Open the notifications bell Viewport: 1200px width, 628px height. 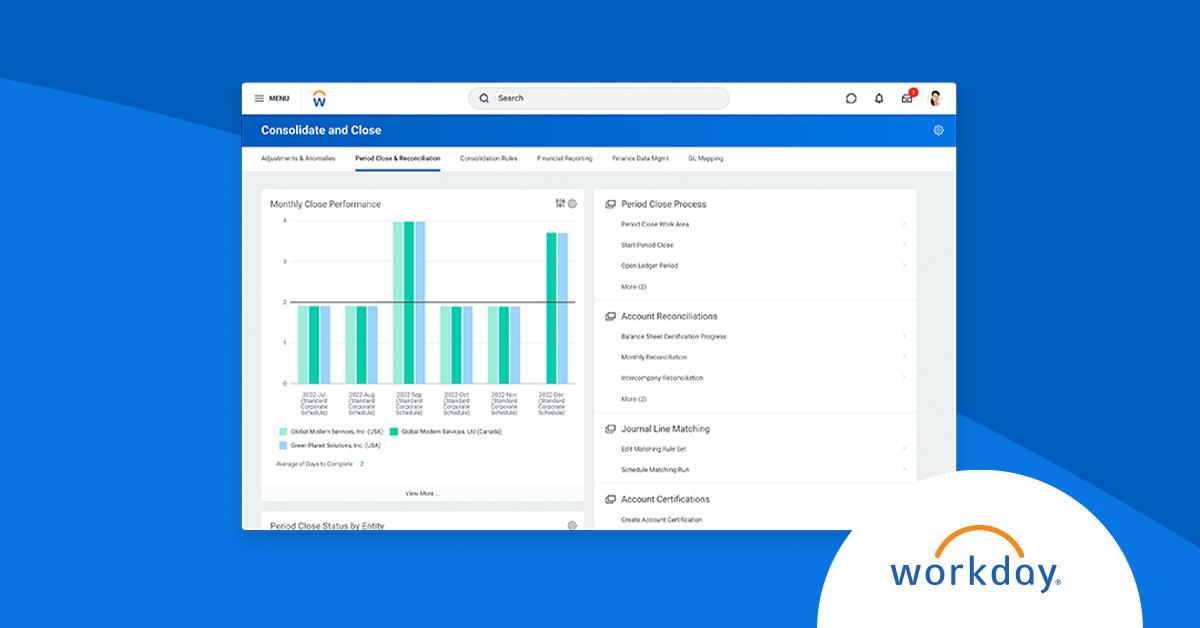(x=879, y=98)
